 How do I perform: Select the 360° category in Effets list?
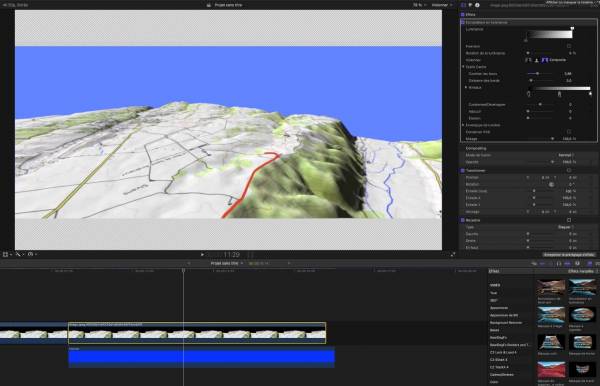click(494, 300)
